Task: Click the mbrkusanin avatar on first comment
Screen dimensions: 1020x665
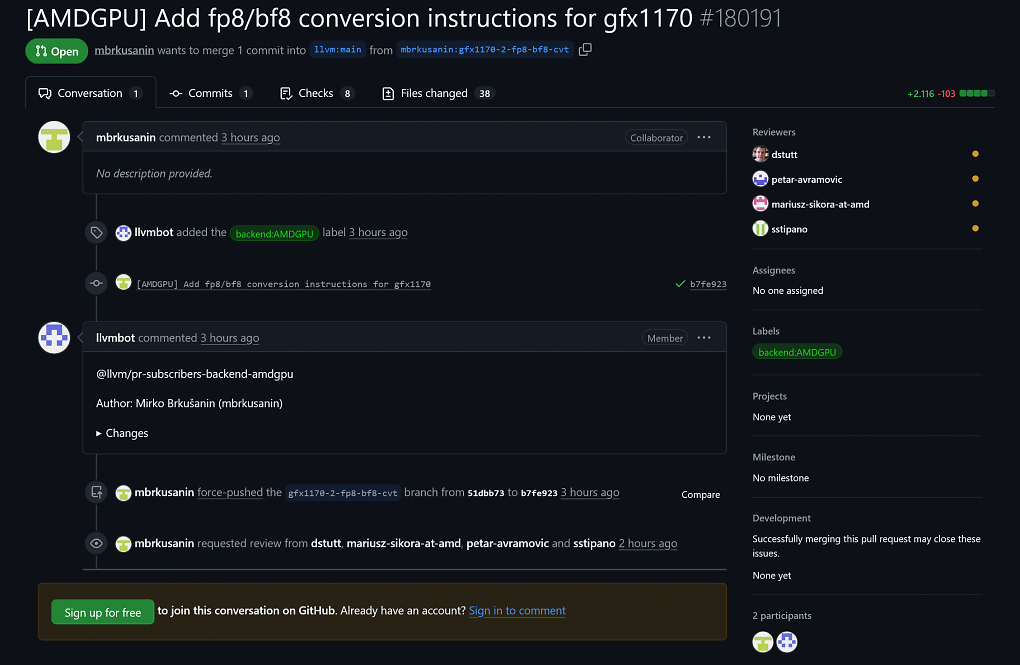Action: tap(54, 137)
